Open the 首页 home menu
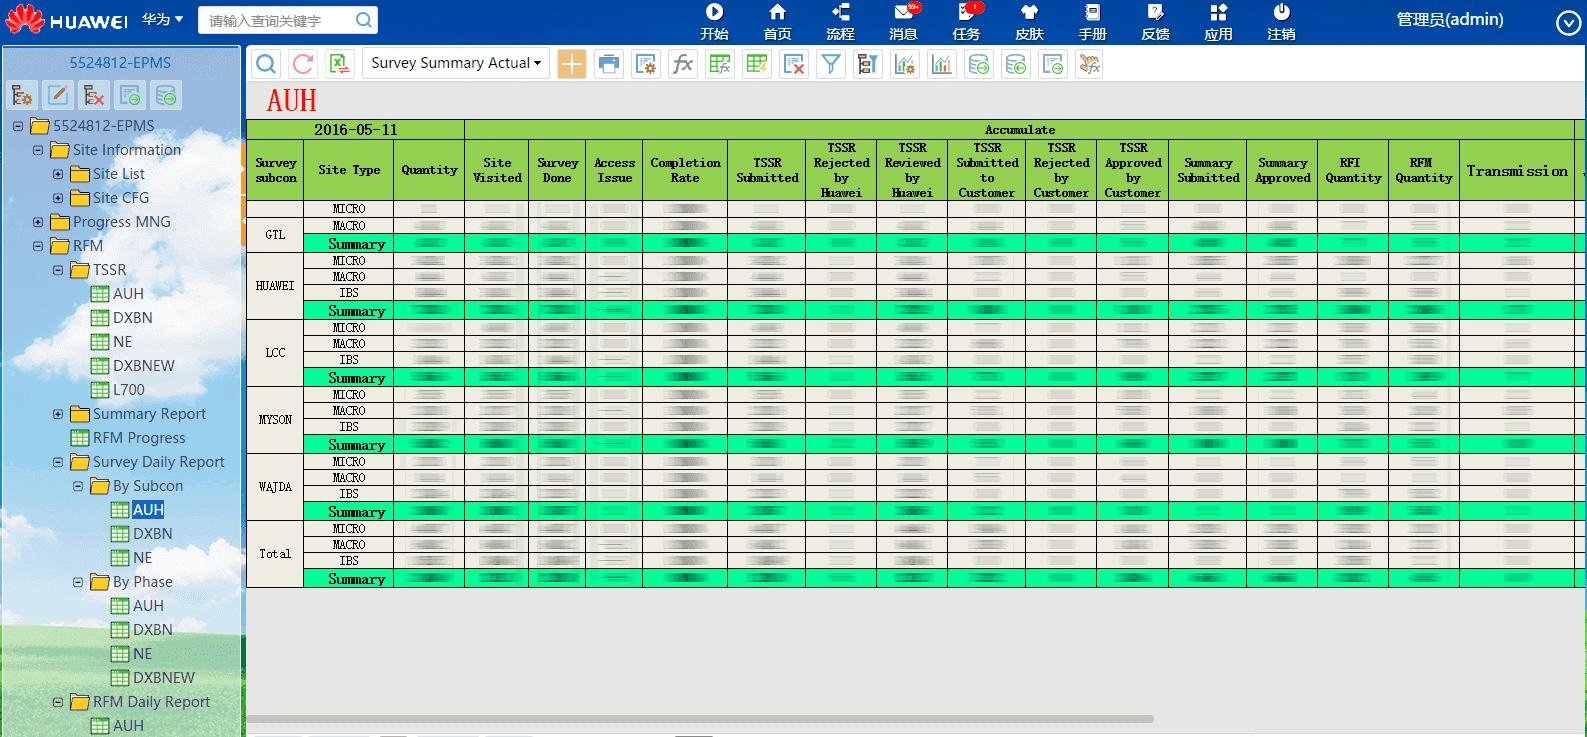Image resolution: width=1587 pixels, height=737 pixels. coord(777,22)
